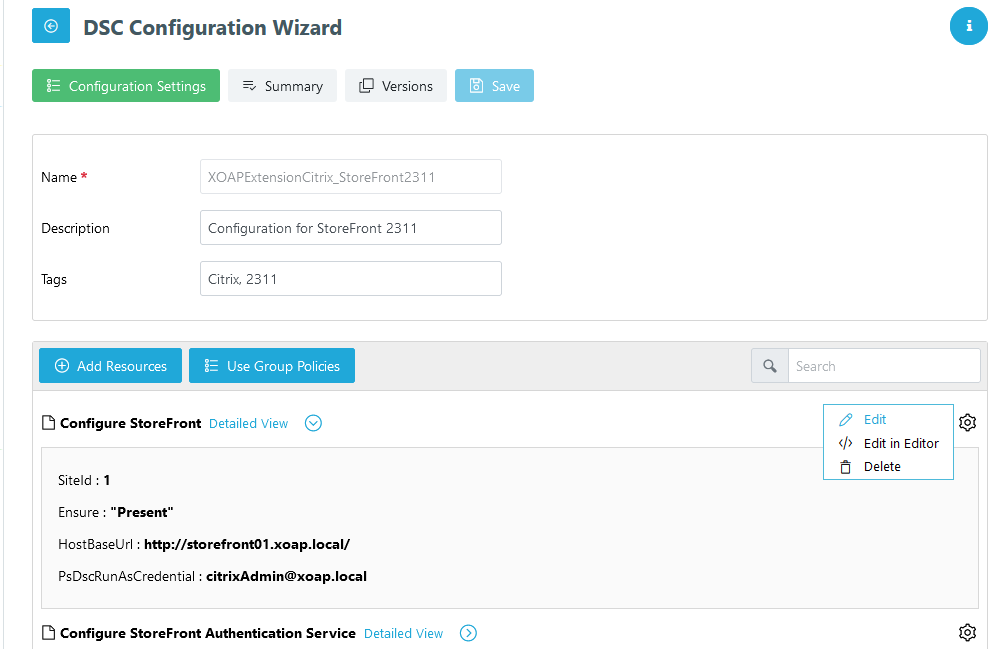Click the Name input field
The image size is (990, 649).
pos(350,177)
